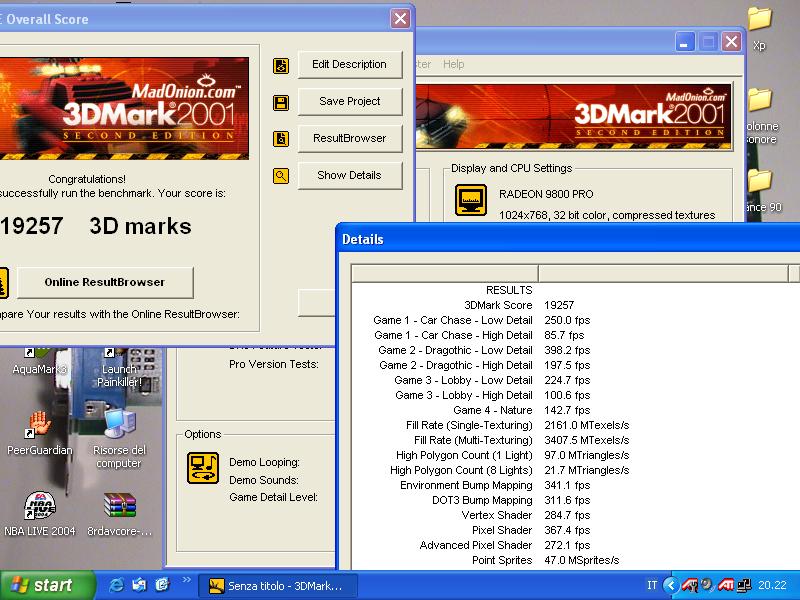Screen dimensions: 800x600
Task: Click the Online ResultBrowser button
Action: (105, 282)
